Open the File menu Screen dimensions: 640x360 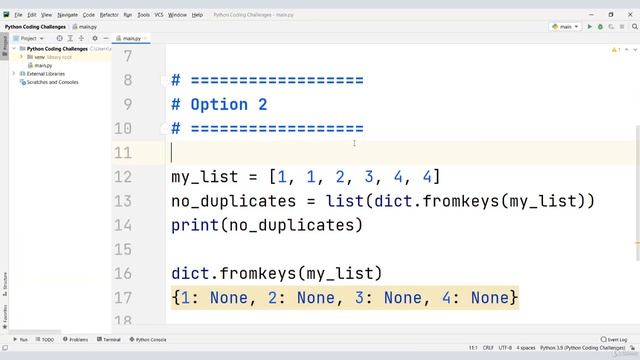[x=18, y=15]
